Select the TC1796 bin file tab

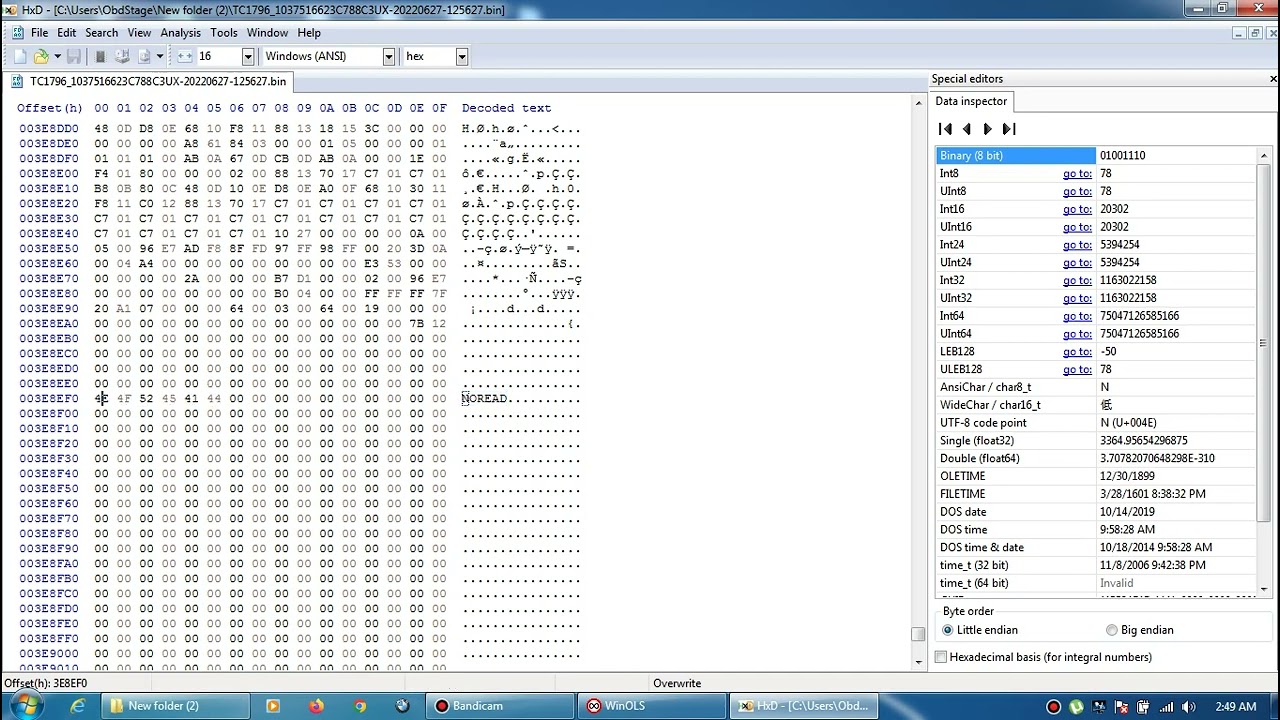pyautogui.click(x=149, y=81)
